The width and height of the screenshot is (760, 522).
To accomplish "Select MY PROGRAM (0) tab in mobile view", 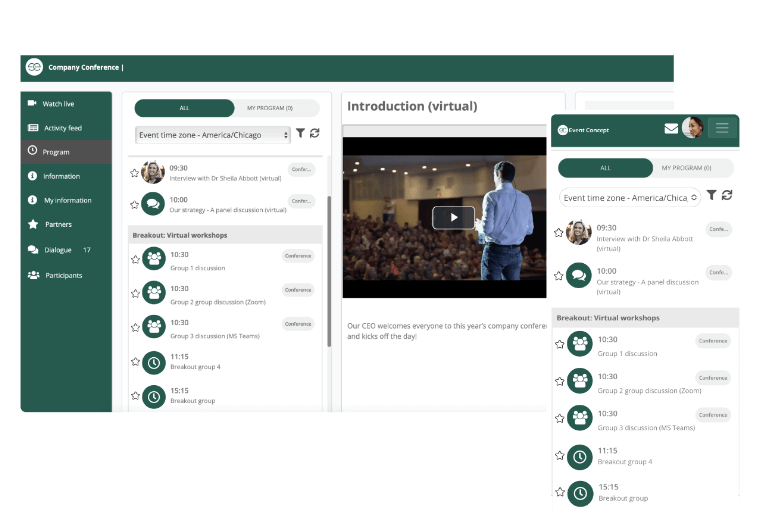I will (x=687, y=168).
